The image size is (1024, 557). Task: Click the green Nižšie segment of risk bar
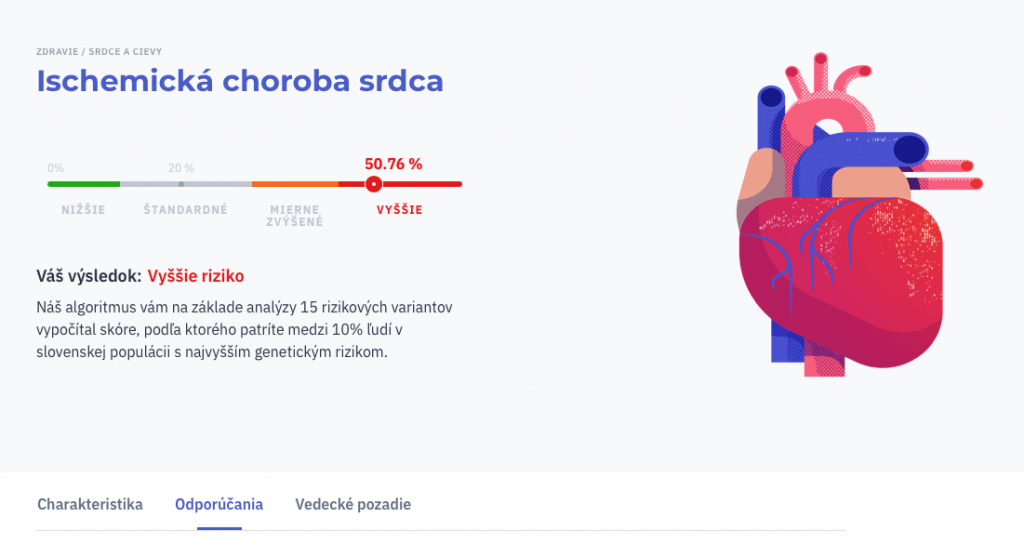click(x=84, y=184)
